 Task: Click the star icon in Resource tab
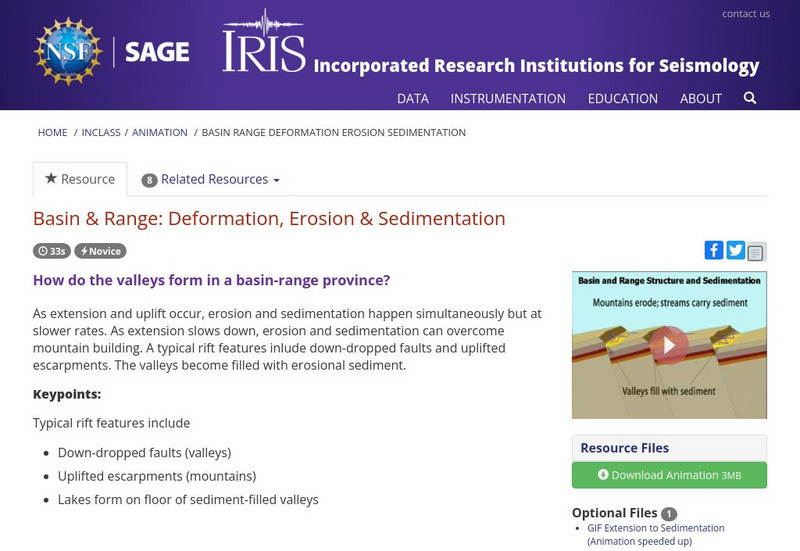51,178
